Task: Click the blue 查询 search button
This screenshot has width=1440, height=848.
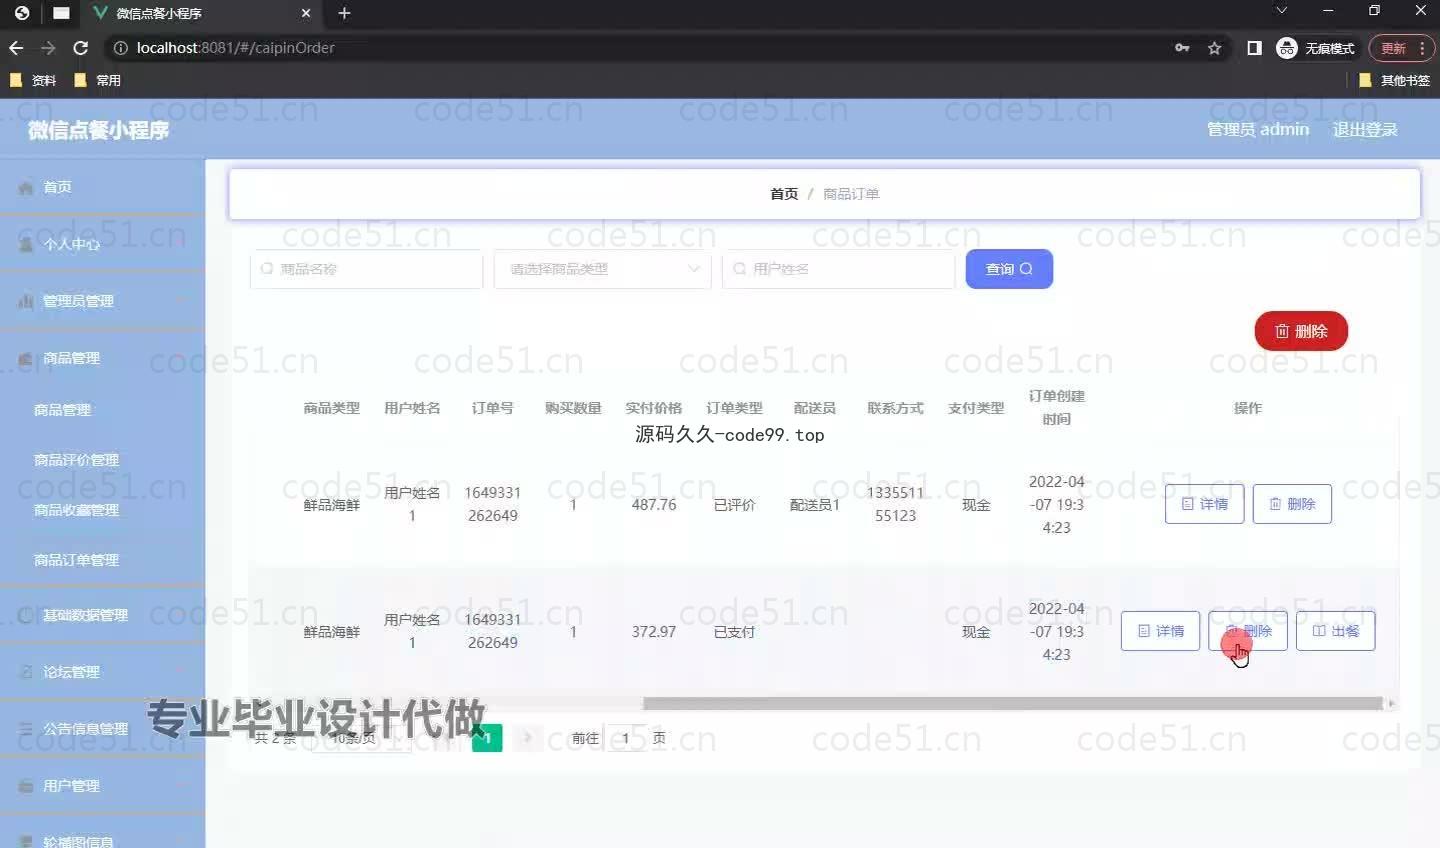Action: coord(1009,269)
